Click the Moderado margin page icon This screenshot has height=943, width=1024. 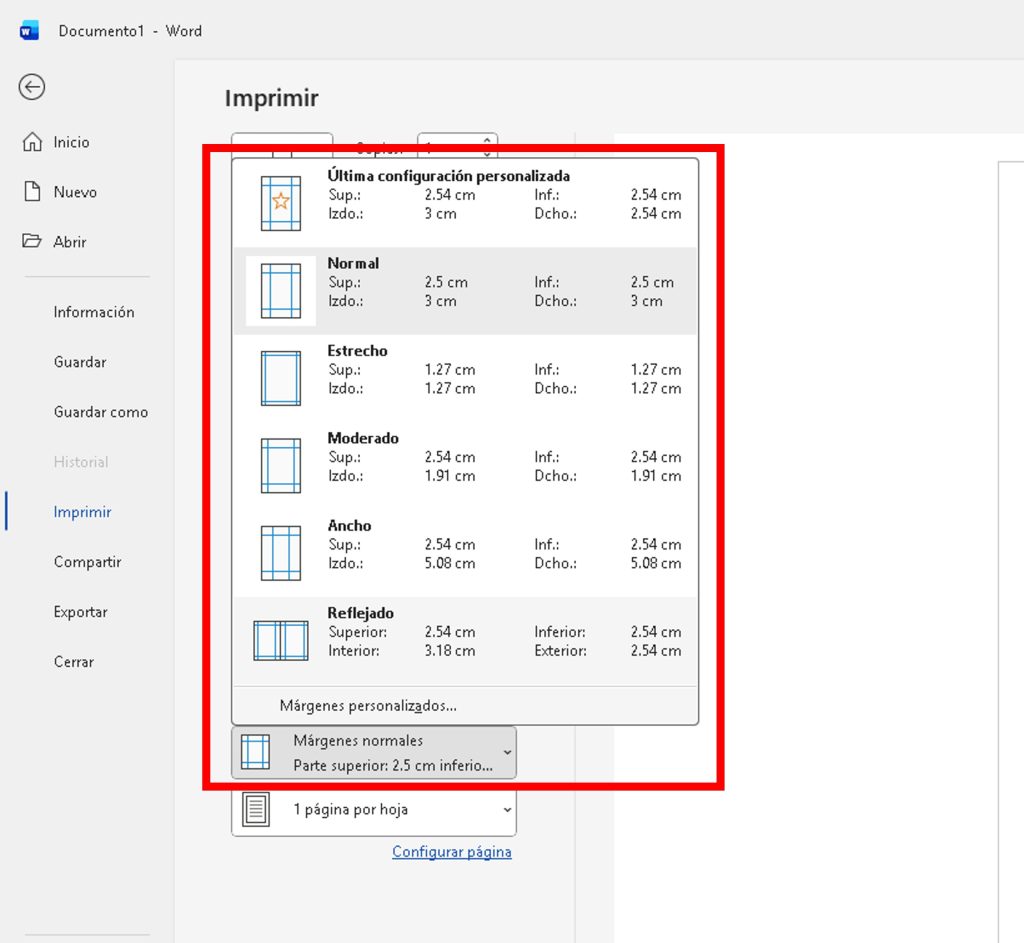(x=281, y=465)
